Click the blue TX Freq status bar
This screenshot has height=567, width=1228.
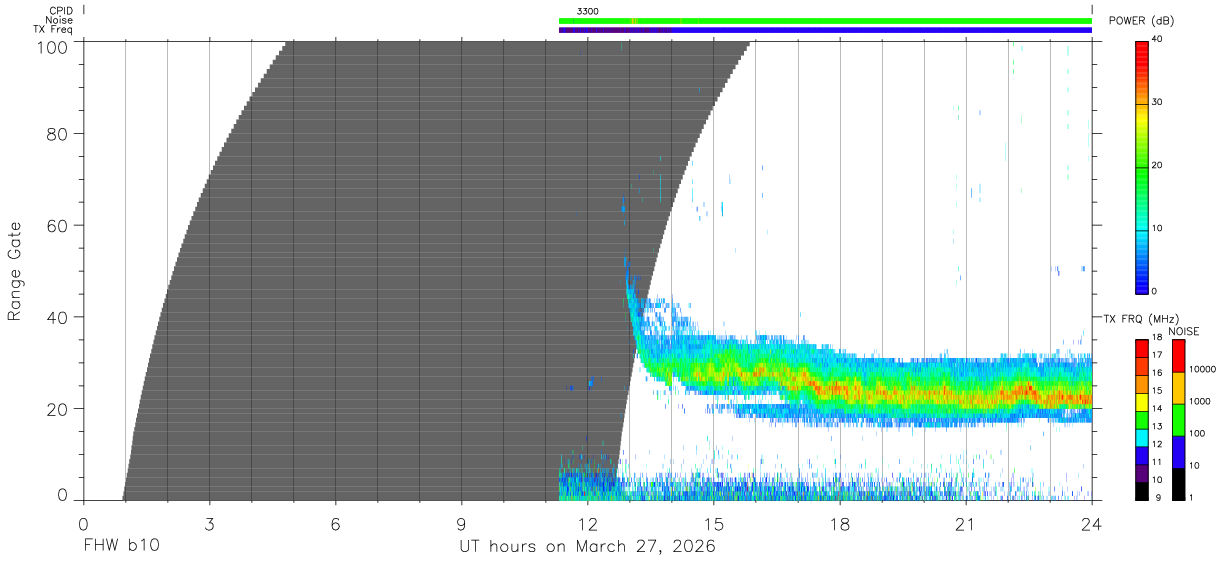point(825,30)
